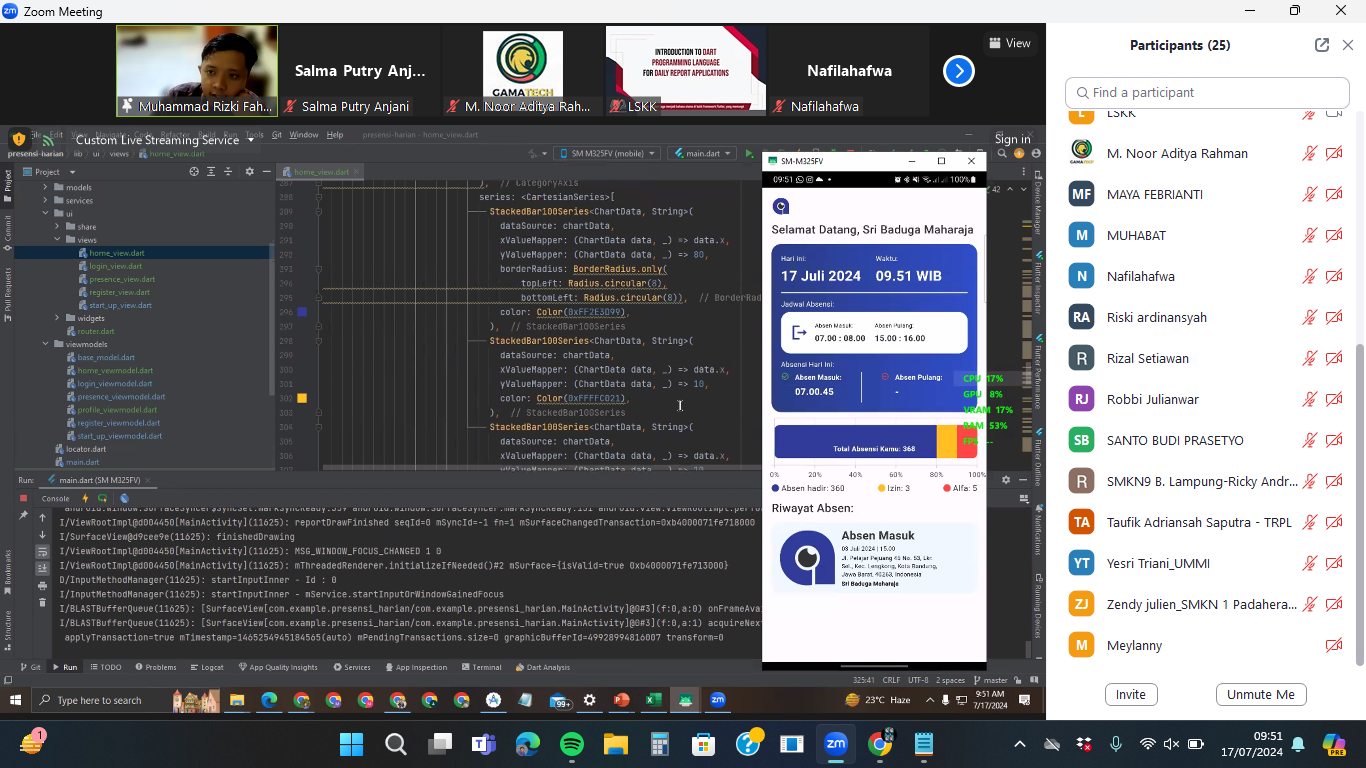Select participant Taufik Adriansah Saputra - TRPL
The width and height of the screenshot is (1366, 768).
coord(1205,522)
